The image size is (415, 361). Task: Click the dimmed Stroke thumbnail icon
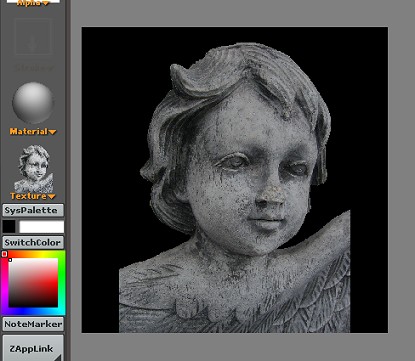(x=33, y=37)
